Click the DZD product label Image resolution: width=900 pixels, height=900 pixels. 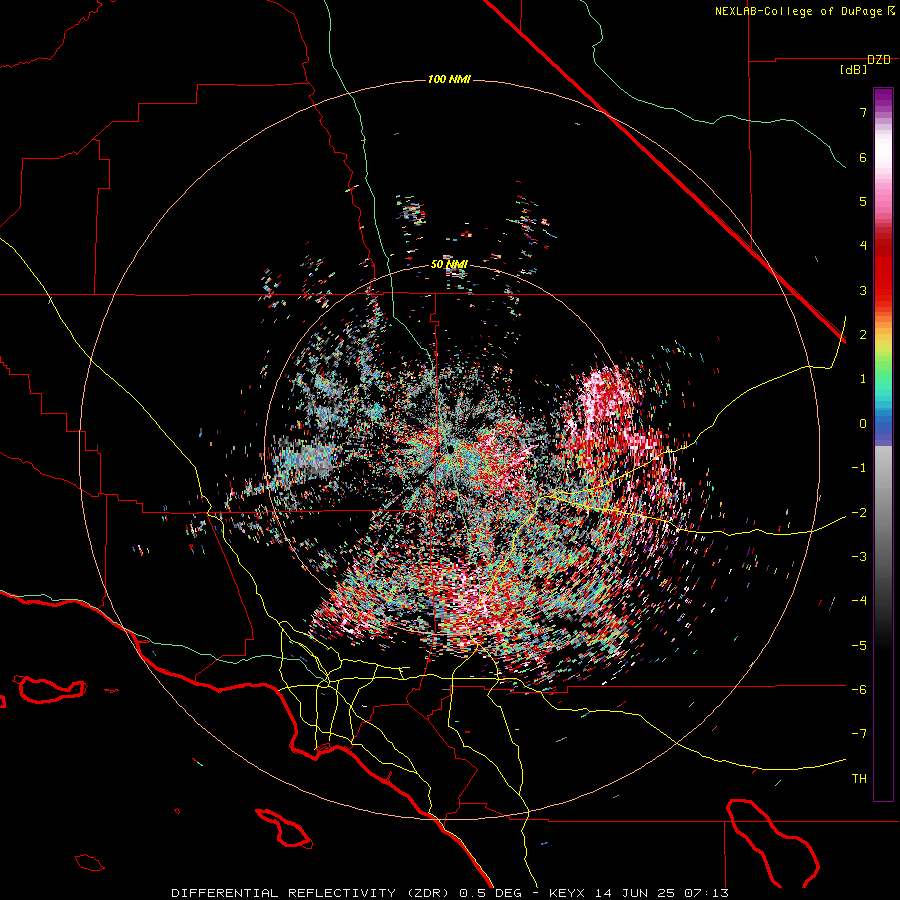click(x=878, y=60)
